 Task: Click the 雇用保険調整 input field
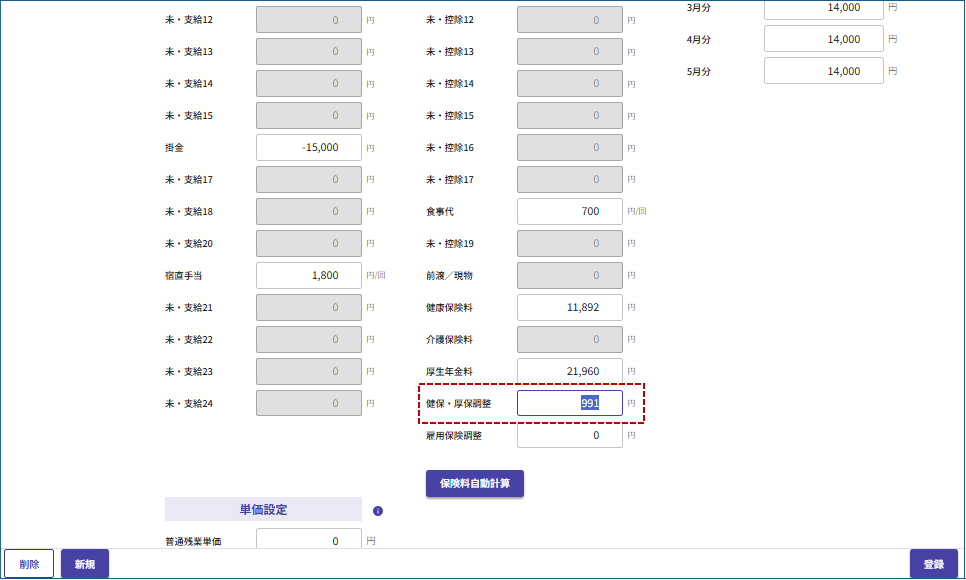tap(569, 435)
